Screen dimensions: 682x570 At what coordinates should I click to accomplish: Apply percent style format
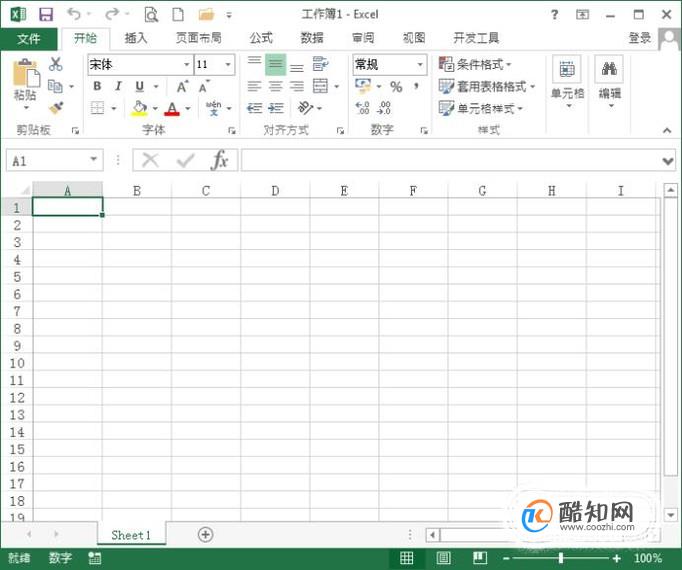[x=396, y=87]
